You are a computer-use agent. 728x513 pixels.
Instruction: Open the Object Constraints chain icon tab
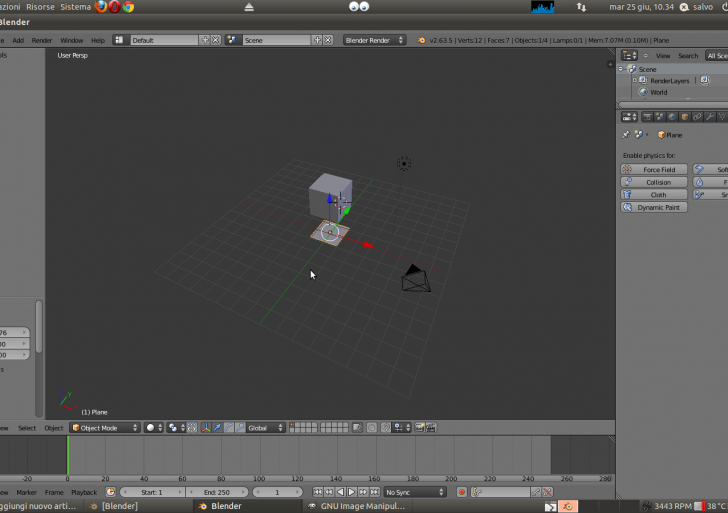697,117
